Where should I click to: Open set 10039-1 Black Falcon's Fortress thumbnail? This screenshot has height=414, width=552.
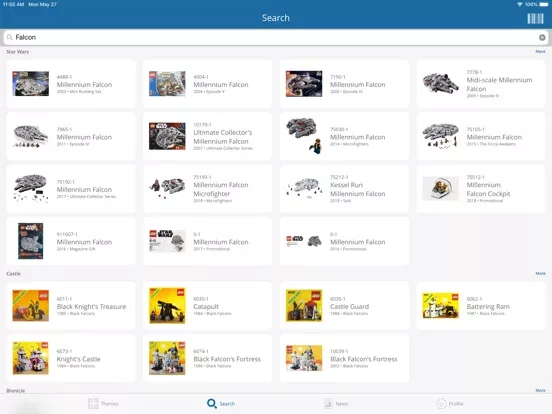pyautogui.click(x=304, y=358)
